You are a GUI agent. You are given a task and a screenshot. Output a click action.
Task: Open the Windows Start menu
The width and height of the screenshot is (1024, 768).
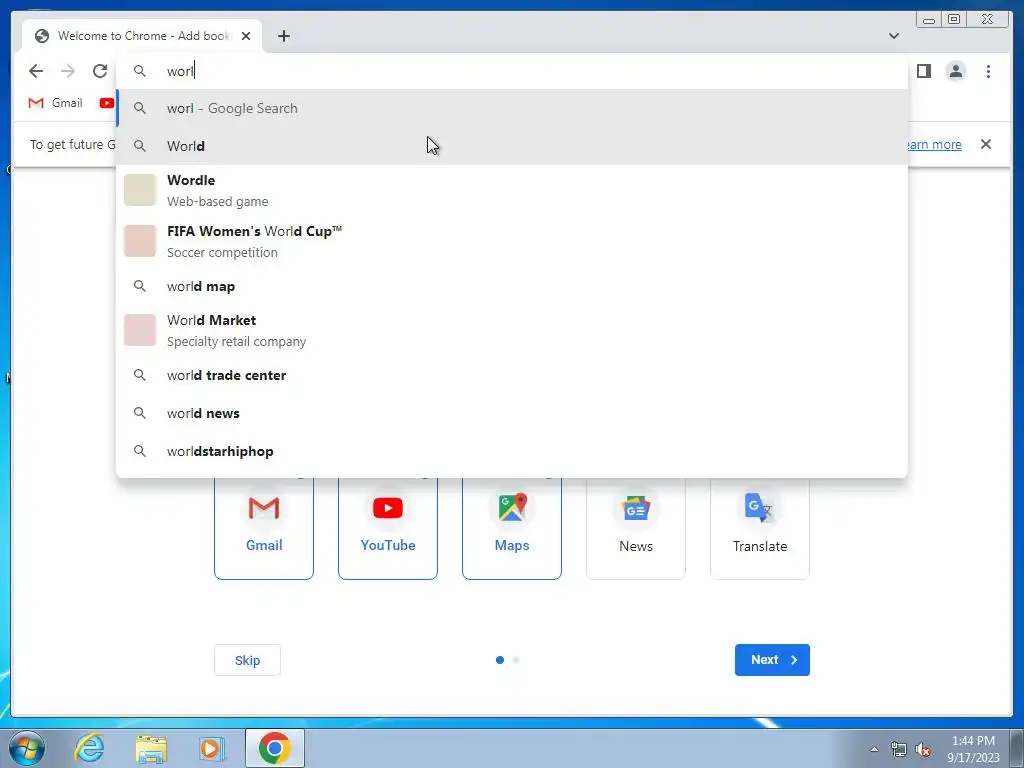pos(26,748)
